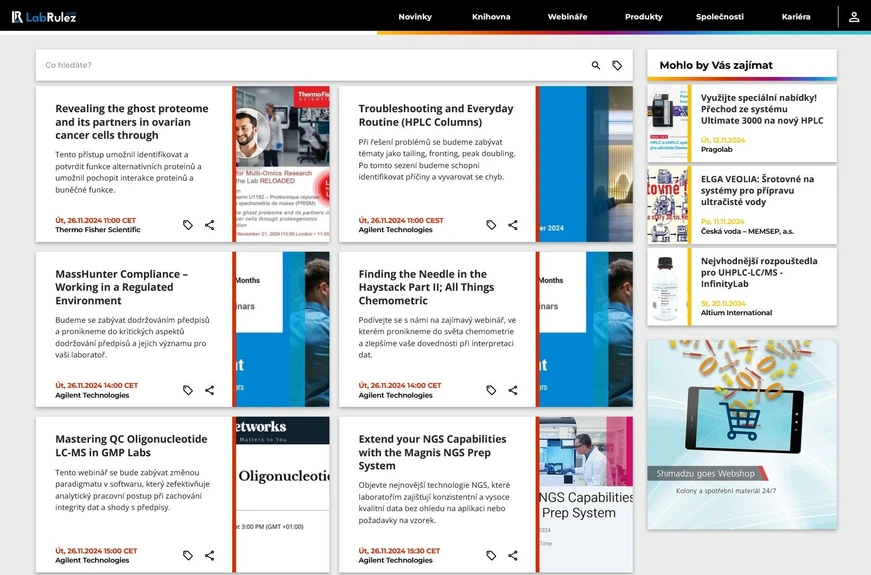Image resolution: width=871 pixels, height=575 pixels.
Task: Share the MassHunter Compliance webinar
Action: tap(209, 390)
